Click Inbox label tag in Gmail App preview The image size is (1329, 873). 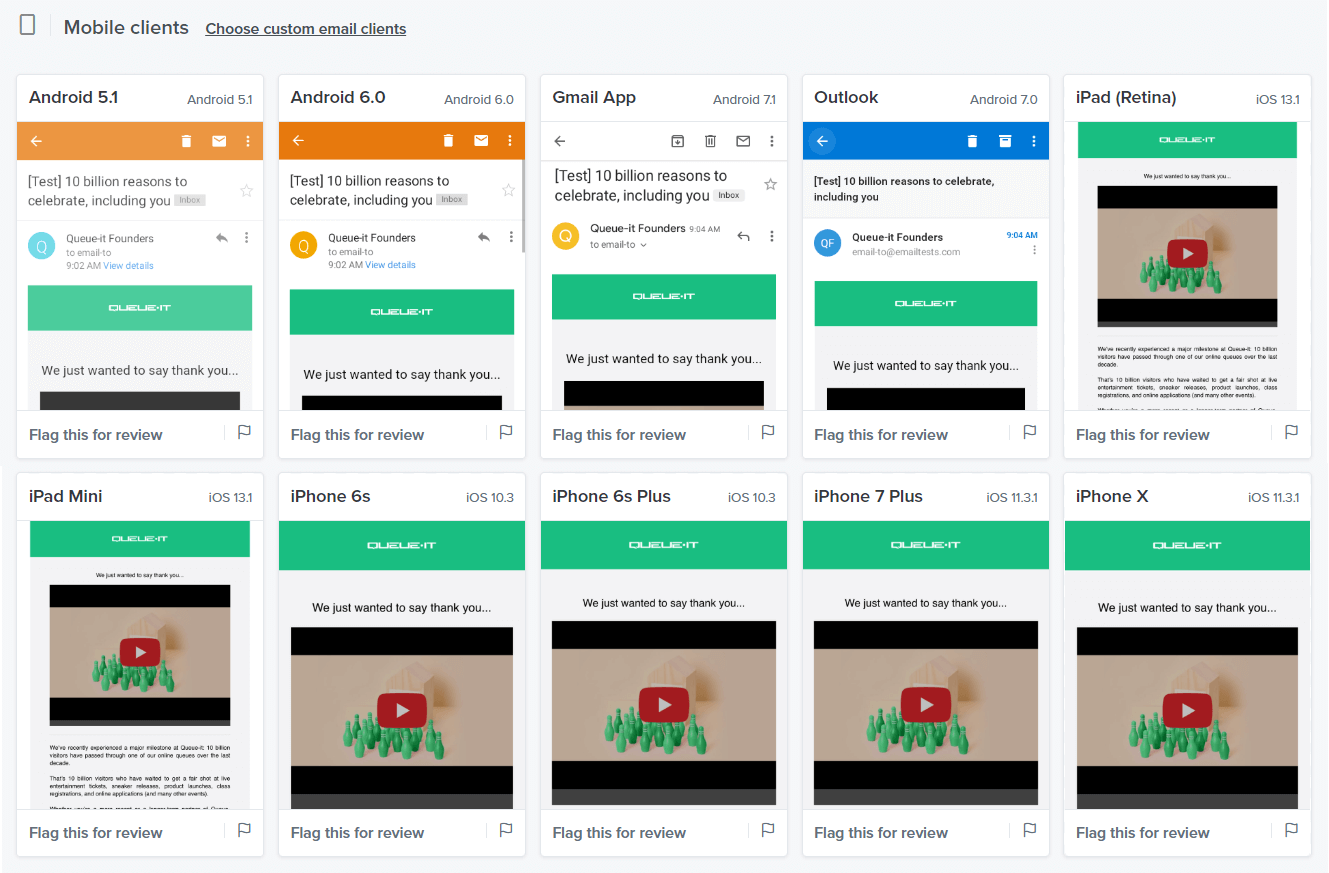[x=729, y=195]
